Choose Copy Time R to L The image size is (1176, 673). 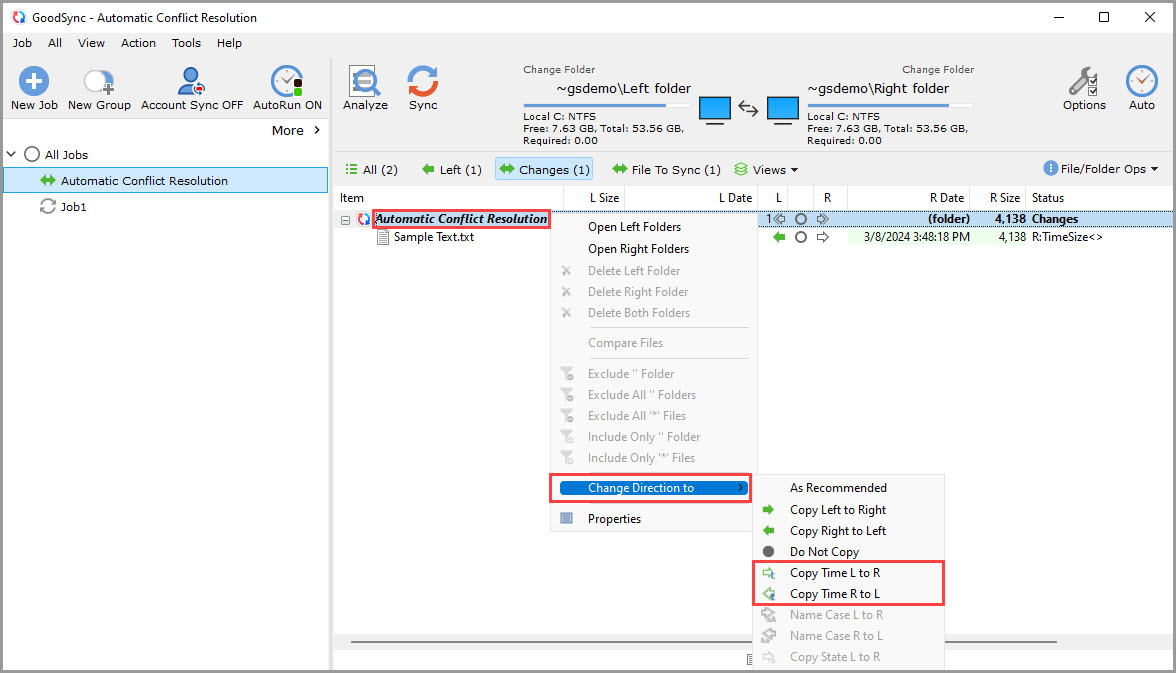(x=835, y=593)
